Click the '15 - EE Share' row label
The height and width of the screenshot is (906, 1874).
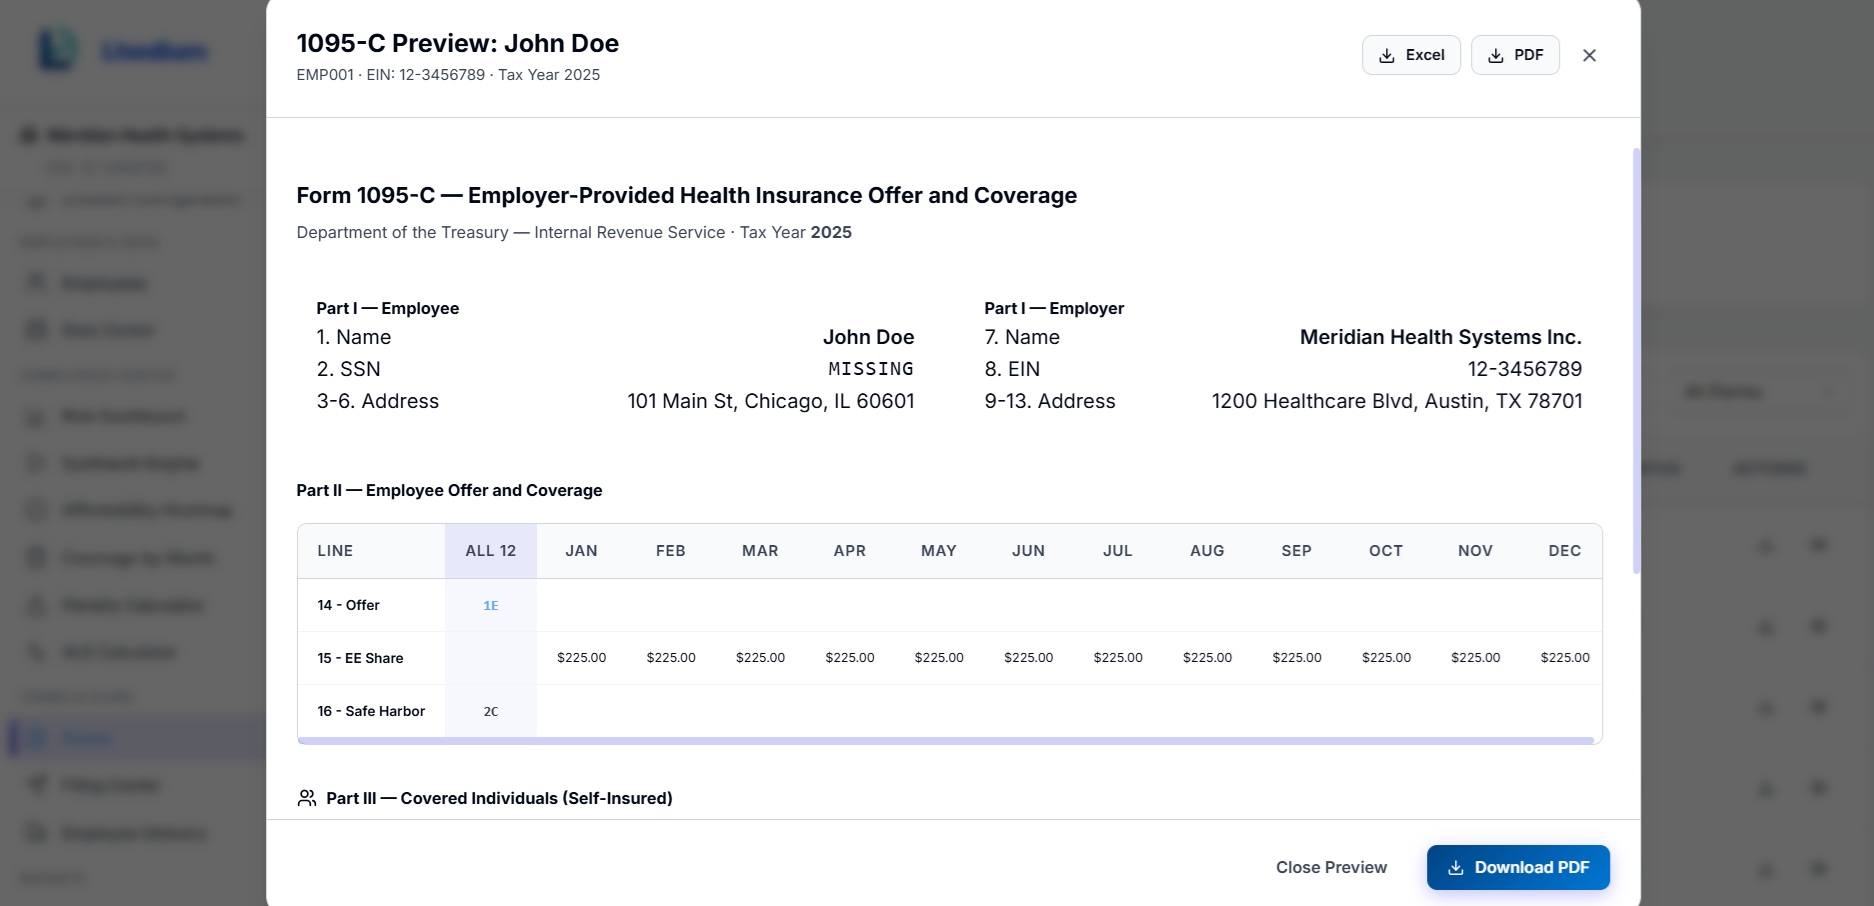click(360, 658)
